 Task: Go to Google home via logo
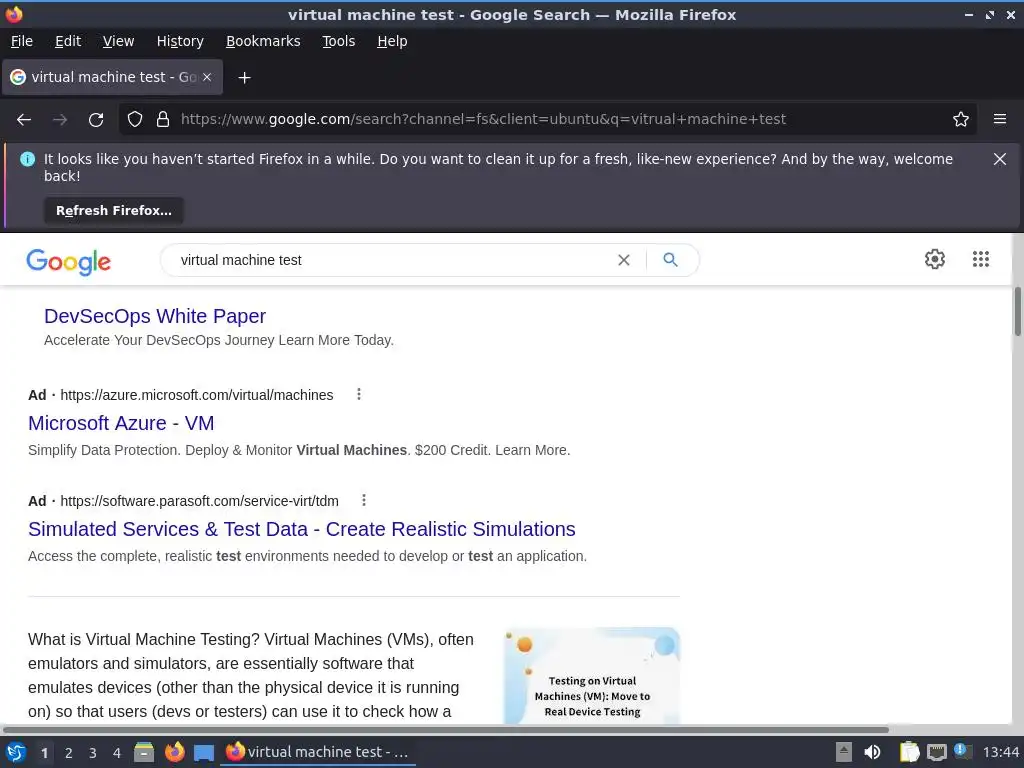click(69, 262)
